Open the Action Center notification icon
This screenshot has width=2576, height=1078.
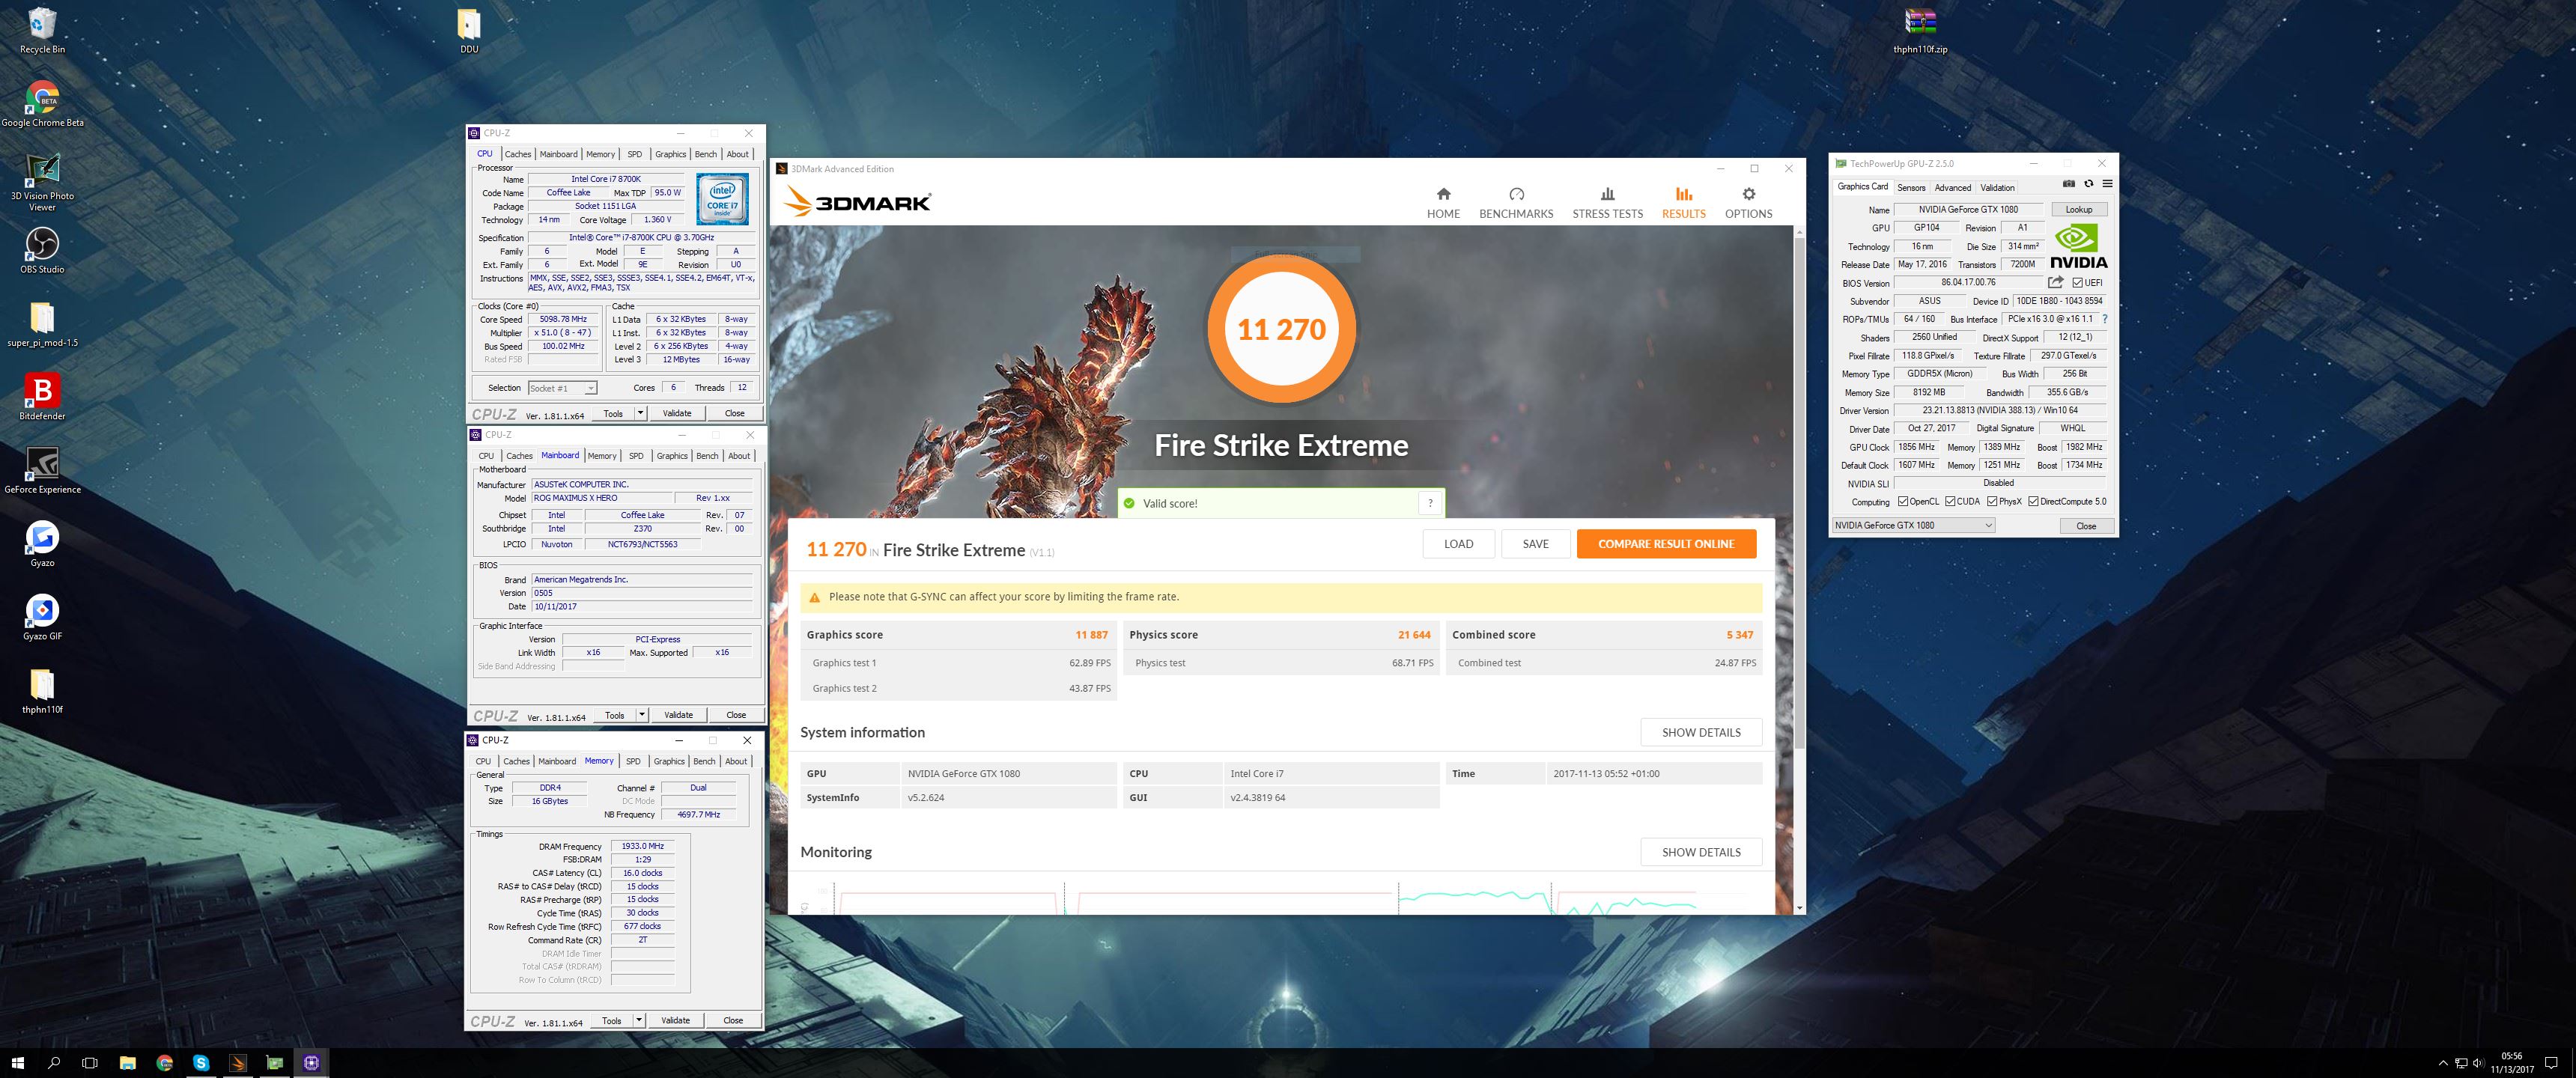point(2551,1063)
